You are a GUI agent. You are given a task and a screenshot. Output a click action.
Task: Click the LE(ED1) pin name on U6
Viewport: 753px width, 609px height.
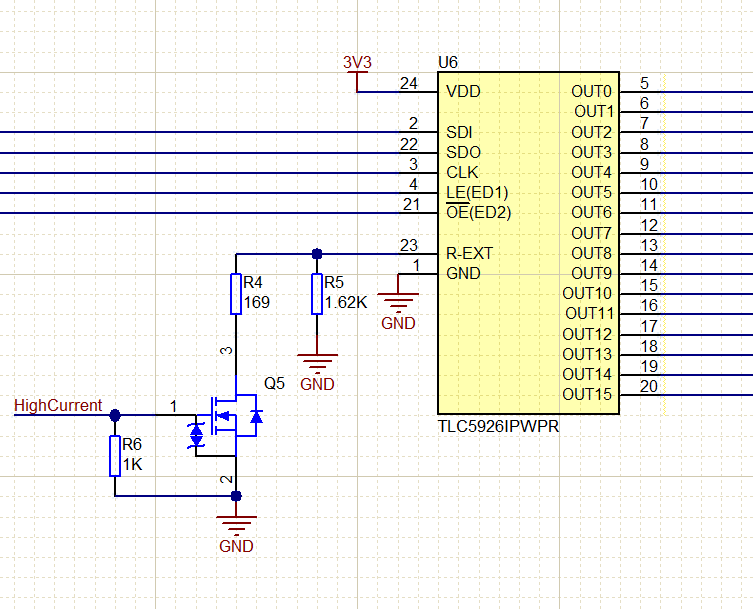(477, 193)
